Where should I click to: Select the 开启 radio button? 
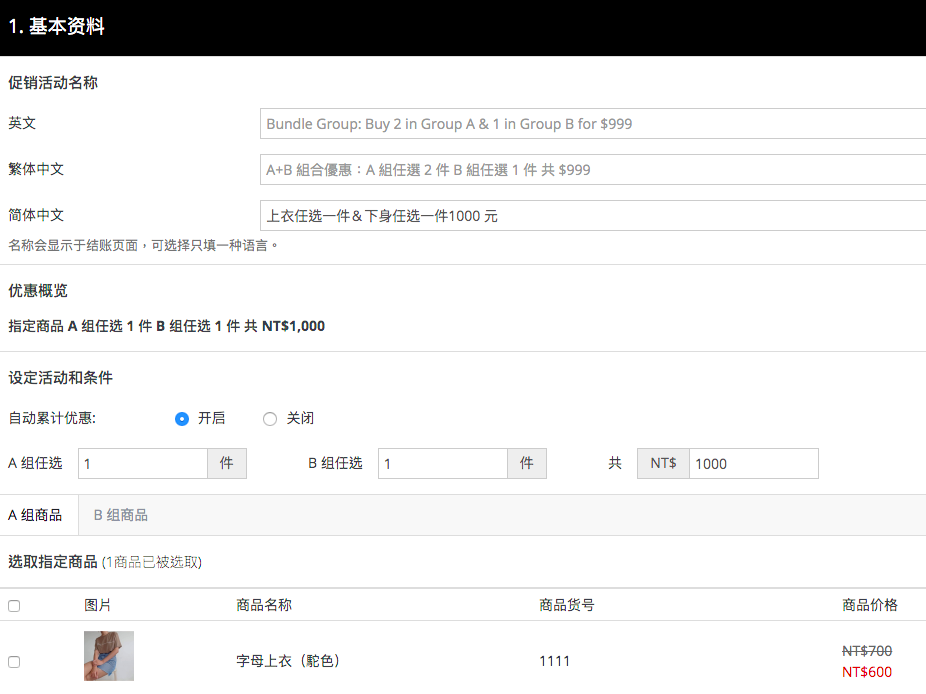point(182,419)
